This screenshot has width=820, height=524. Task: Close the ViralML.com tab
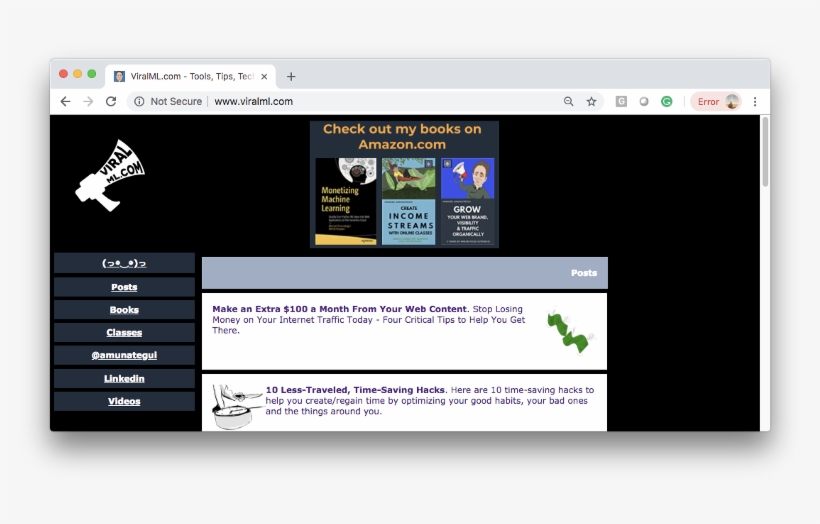pos(264,76)
